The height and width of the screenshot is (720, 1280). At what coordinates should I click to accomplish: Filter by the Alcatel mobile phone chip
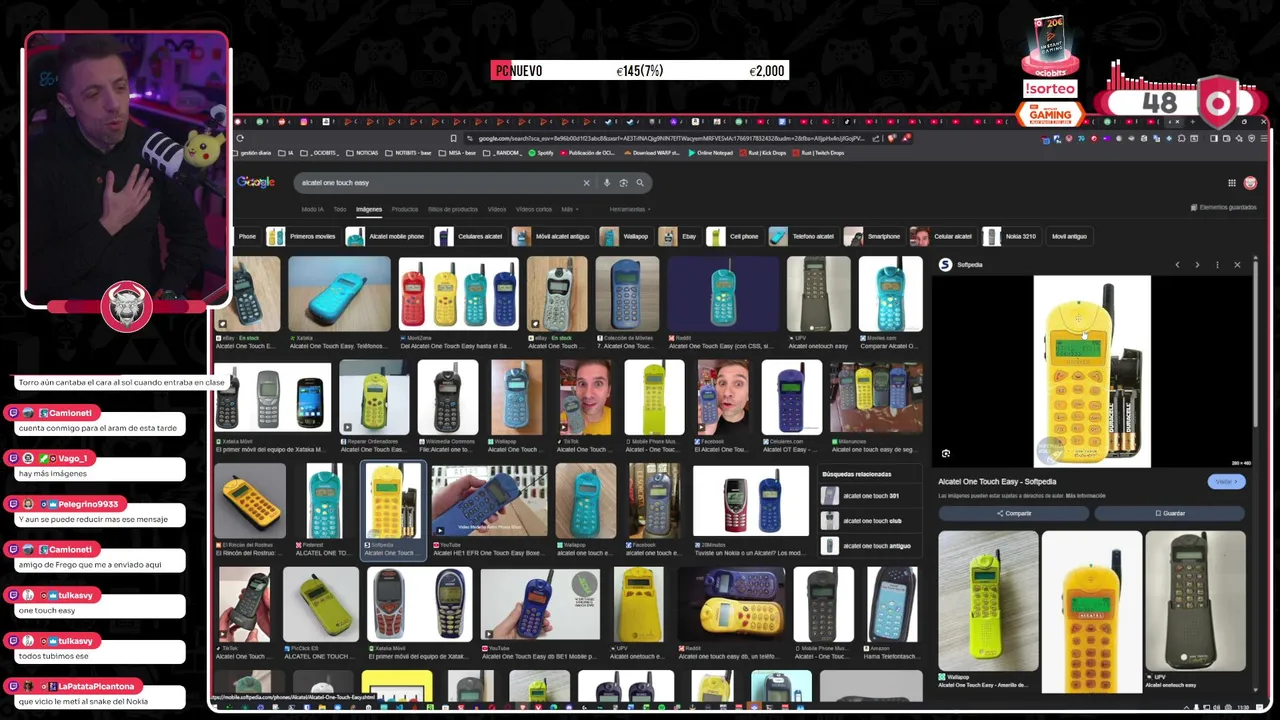pos(386,236)
